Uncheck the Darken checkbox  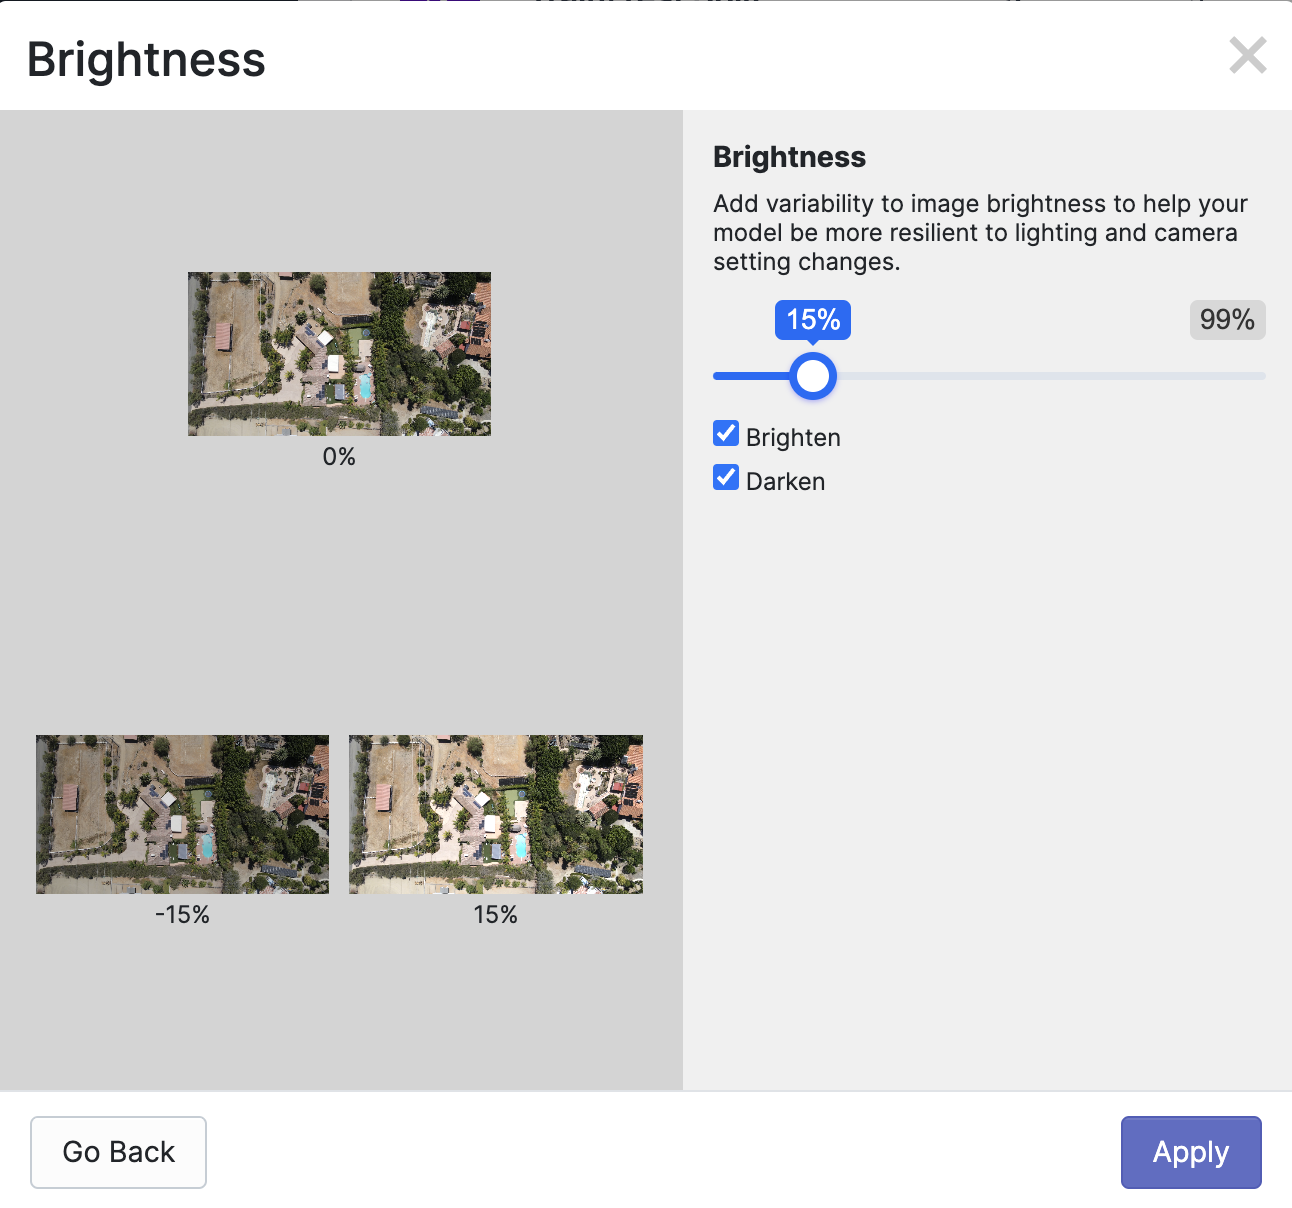point(726,478)
